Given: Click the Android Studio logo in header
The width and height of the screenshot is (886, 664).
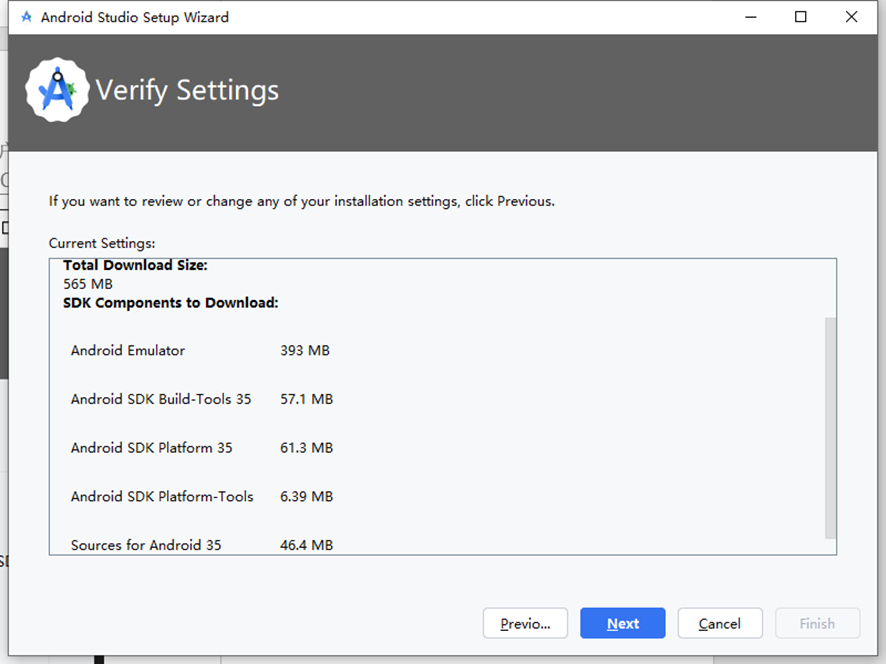Looking at the screenshot, I should coord(57,90).
